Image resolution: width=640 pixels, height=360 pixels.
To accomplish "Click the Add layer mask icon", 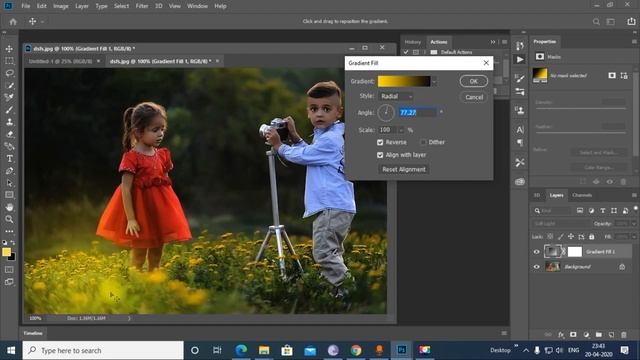I will click(x=573, y=335).
